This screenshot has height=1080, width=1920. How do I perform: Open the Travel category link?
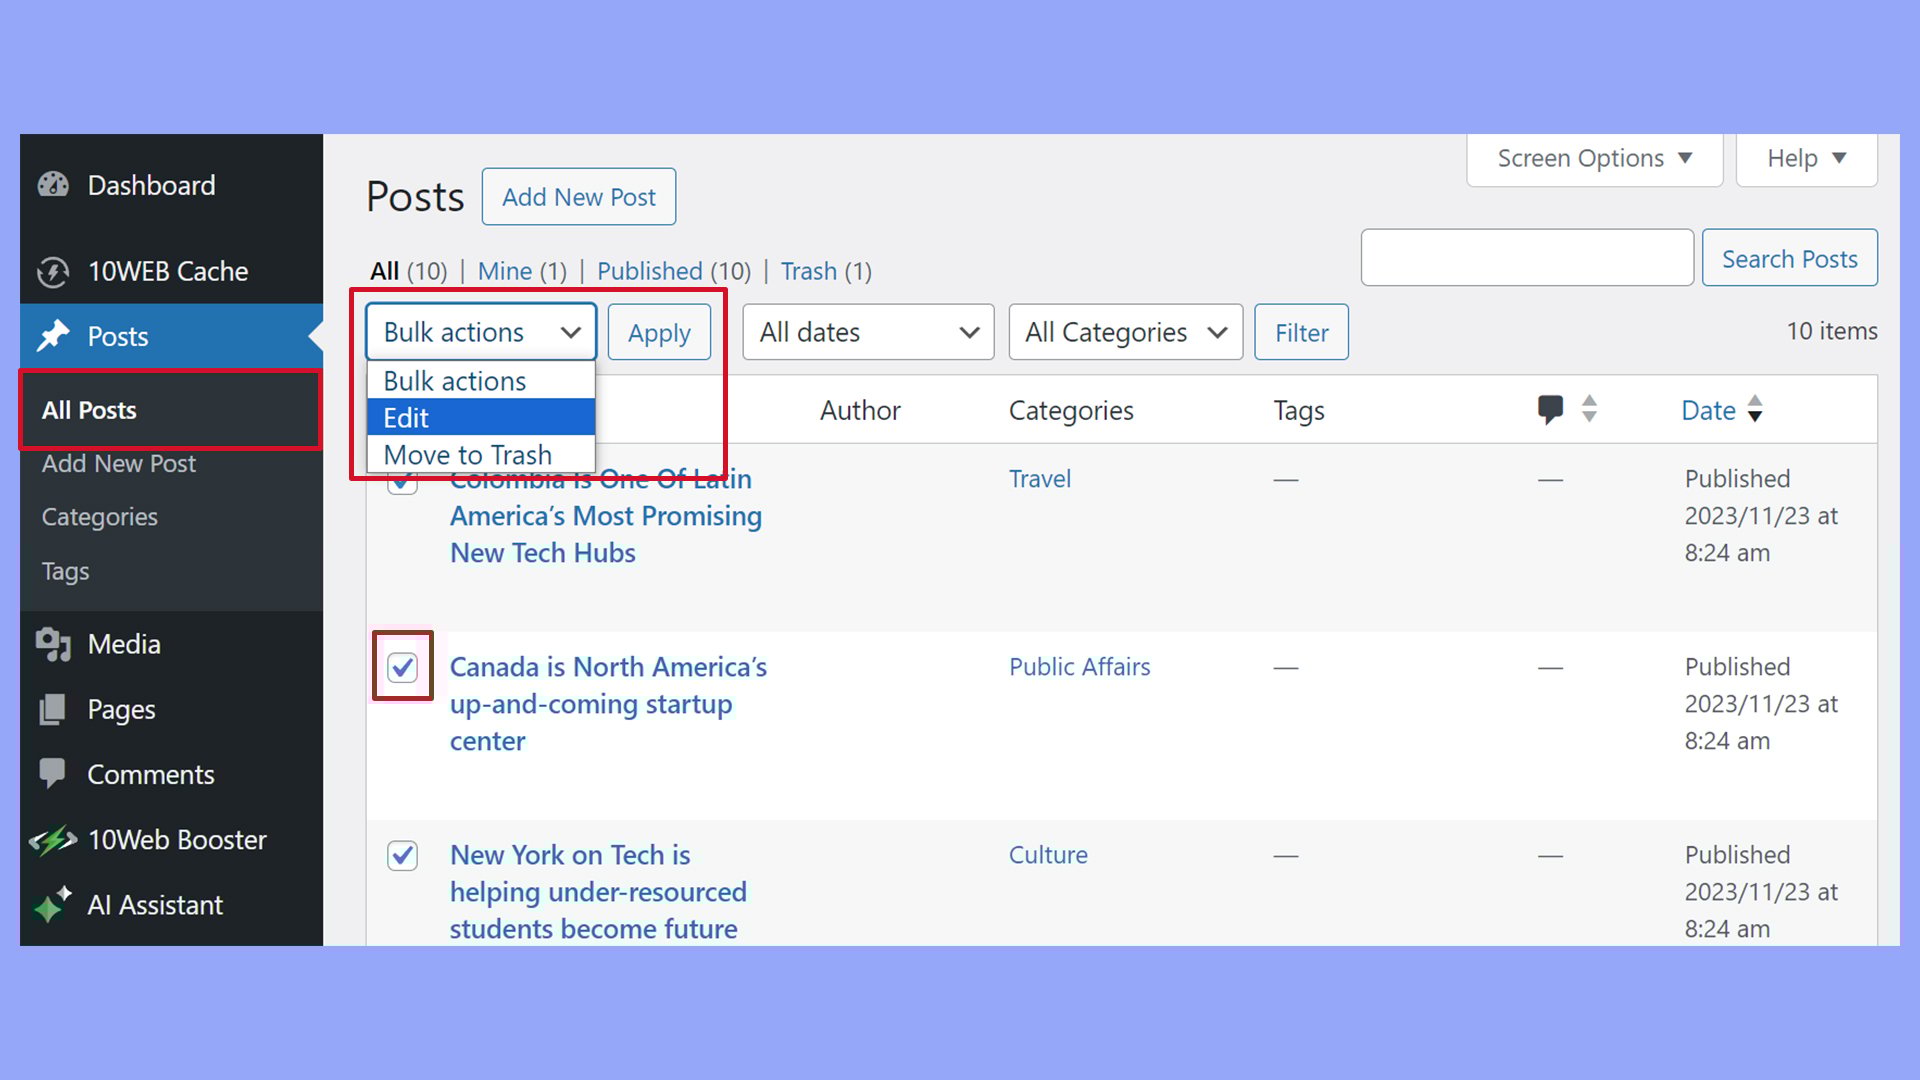pos(1040,478)
